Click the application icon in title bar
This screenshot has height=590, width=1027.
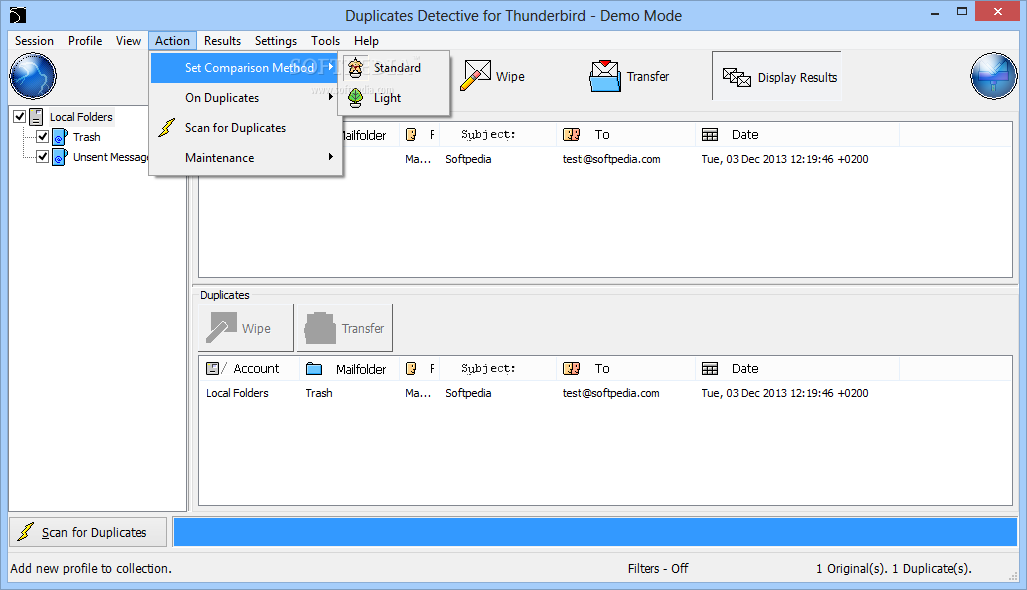pos(18,15)
